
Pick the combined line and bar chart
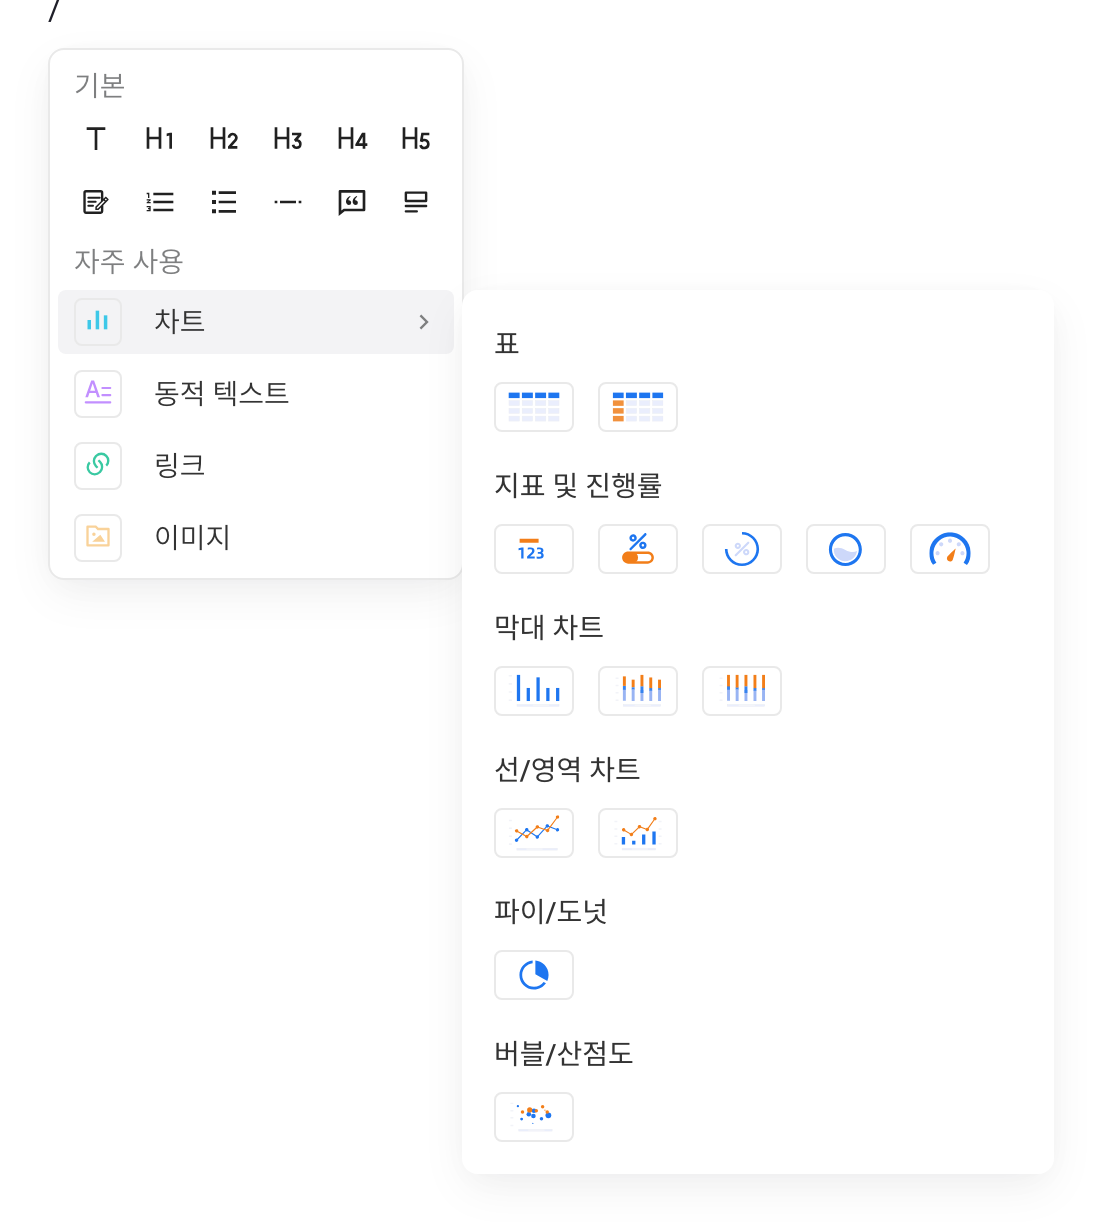point(638,833)
